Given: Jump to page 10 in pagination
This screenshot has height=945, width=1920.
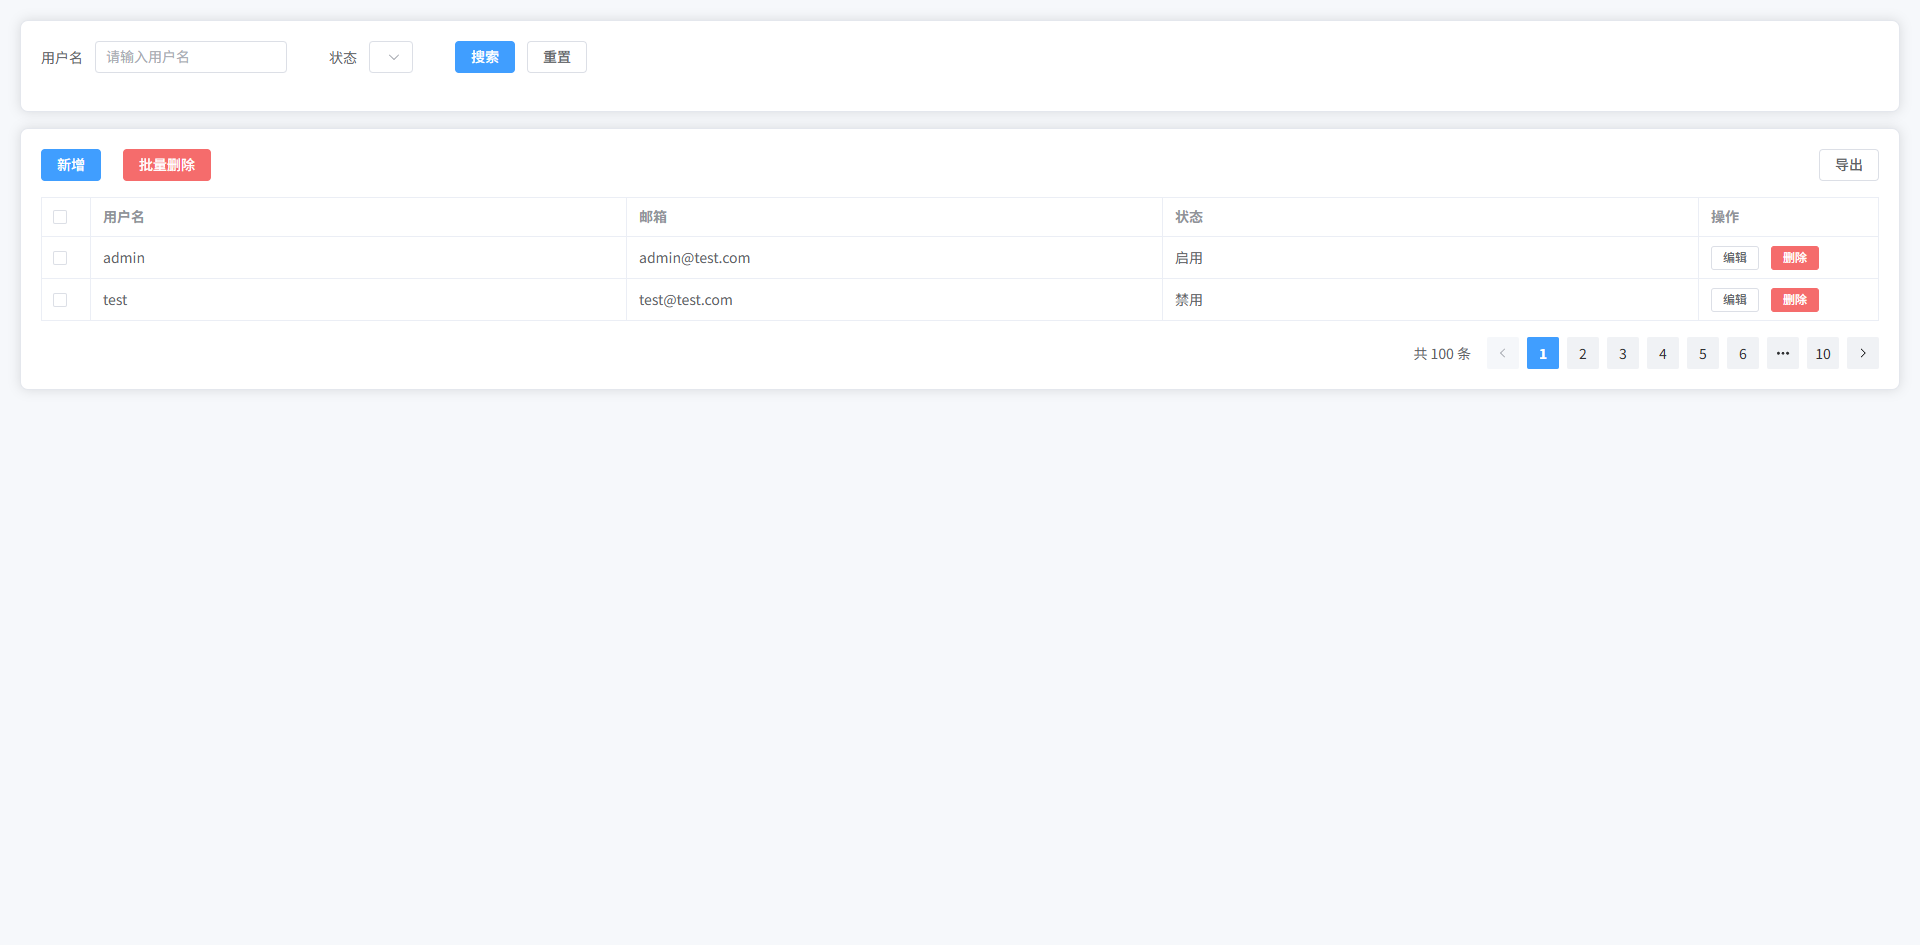Looking at the screenshot, I should point(1822,353).
